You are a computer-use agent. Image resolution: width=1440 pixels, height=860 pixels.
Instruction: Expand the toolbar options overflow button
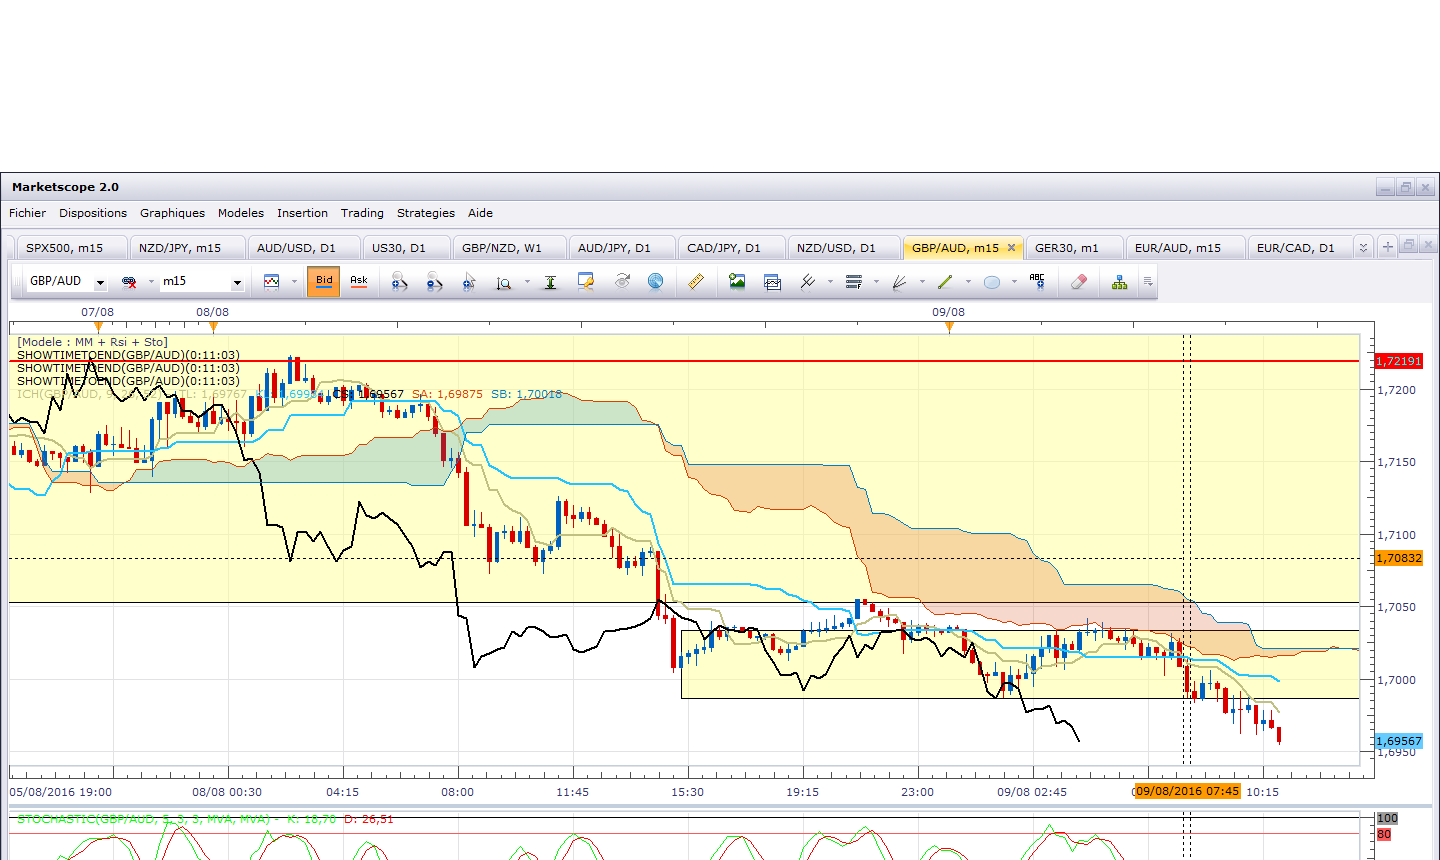coord(1148,282)
